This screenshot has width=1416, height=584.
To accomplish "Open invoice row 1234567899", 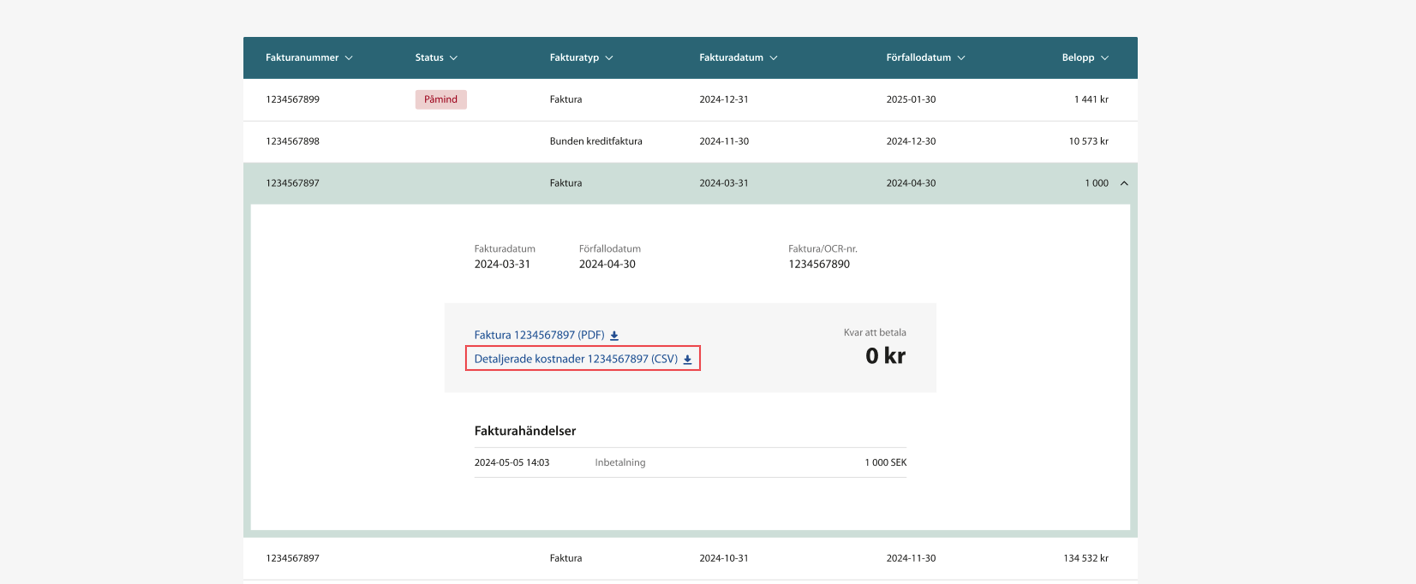I will [x=292, y=100].
